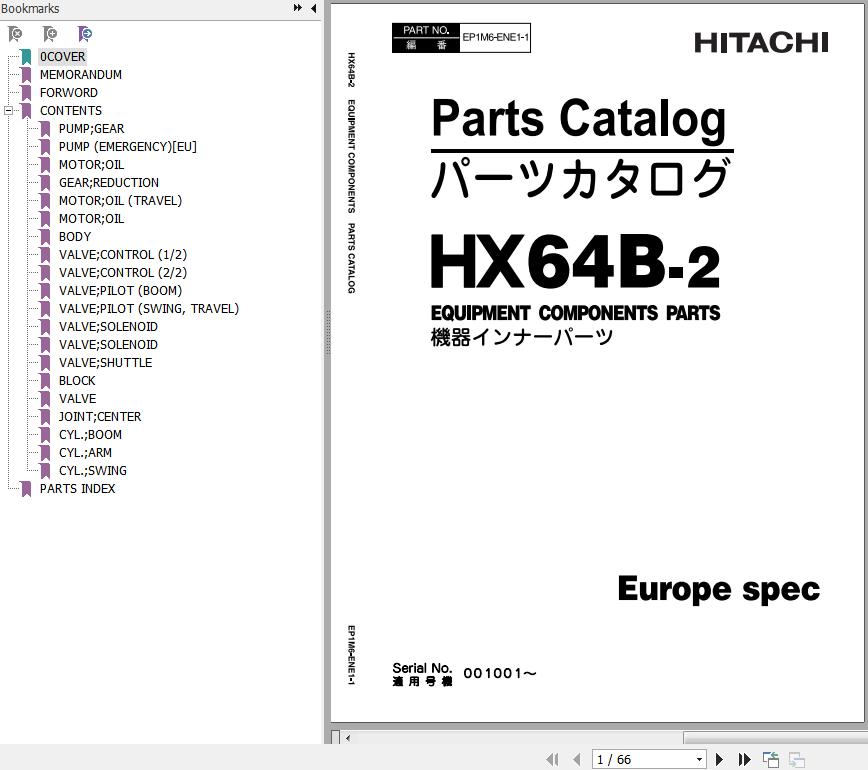
Task: Click the horizontal scrollbar left arrow
Action: pos(347,738)
